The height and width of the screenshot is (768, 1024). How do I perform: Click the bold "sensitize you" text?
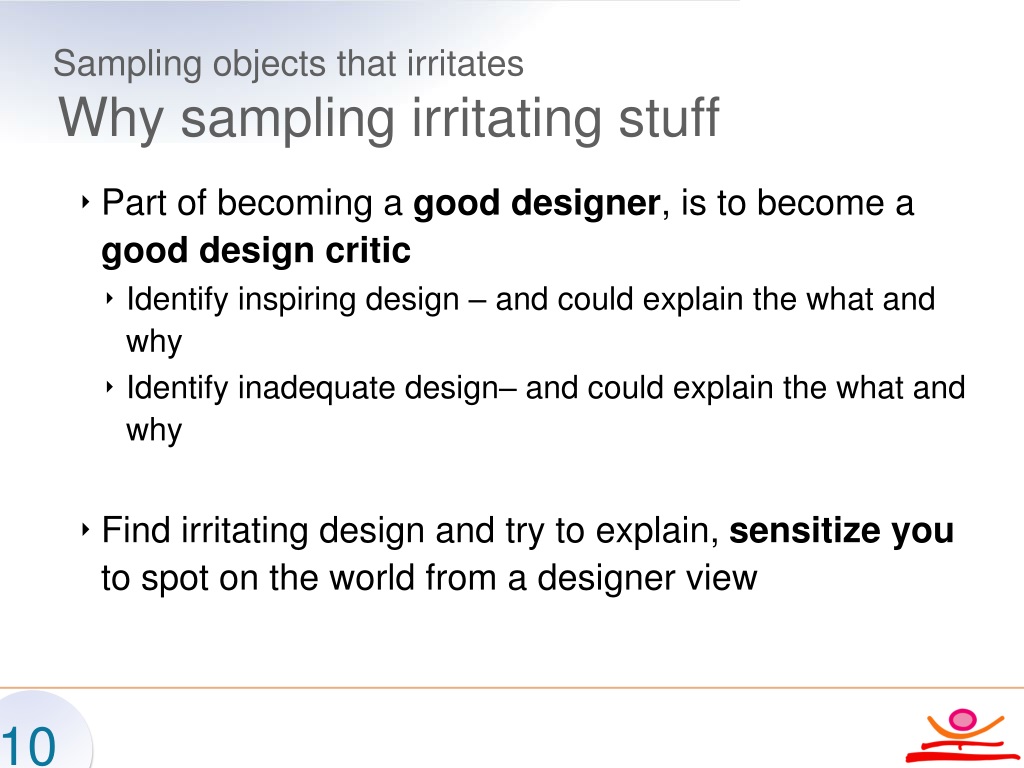click(841, 531)
